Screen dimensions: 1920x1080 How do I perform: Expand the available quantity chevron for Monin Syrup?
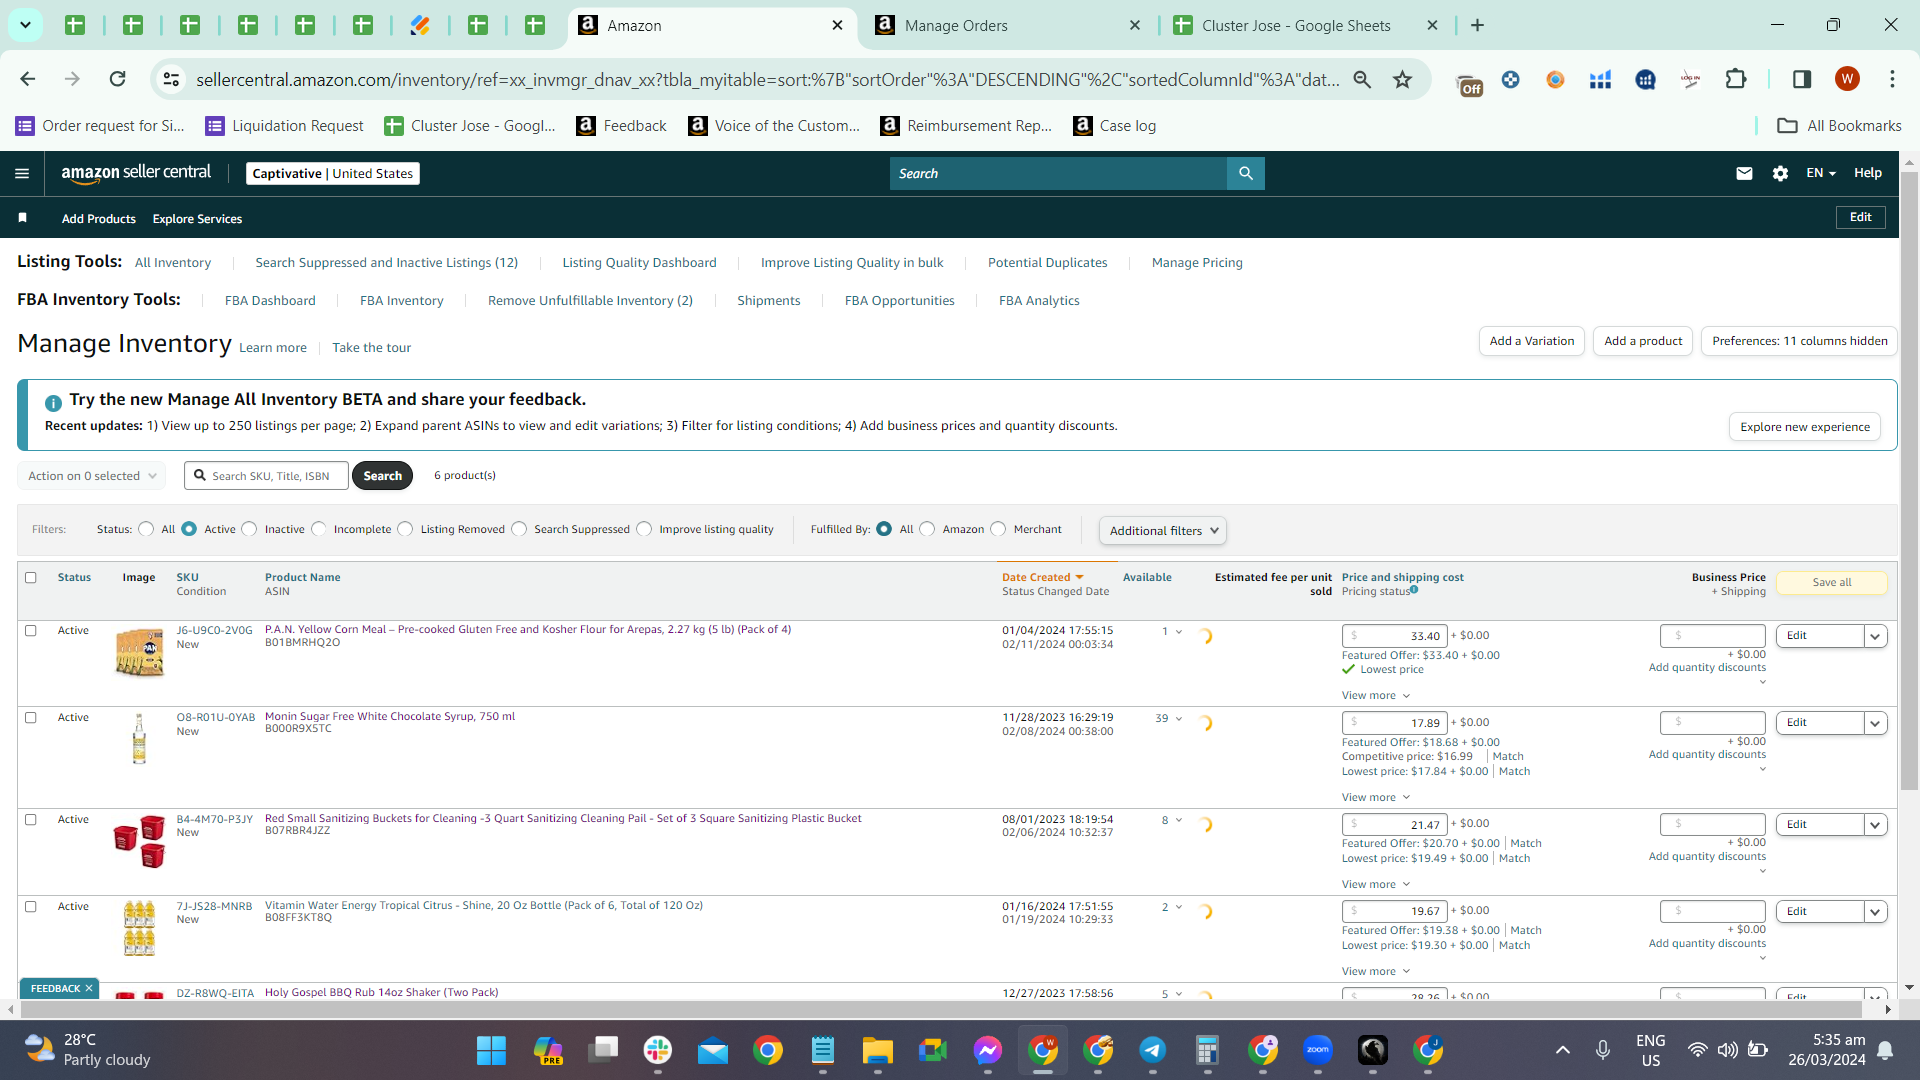[x=1179, y=719]
